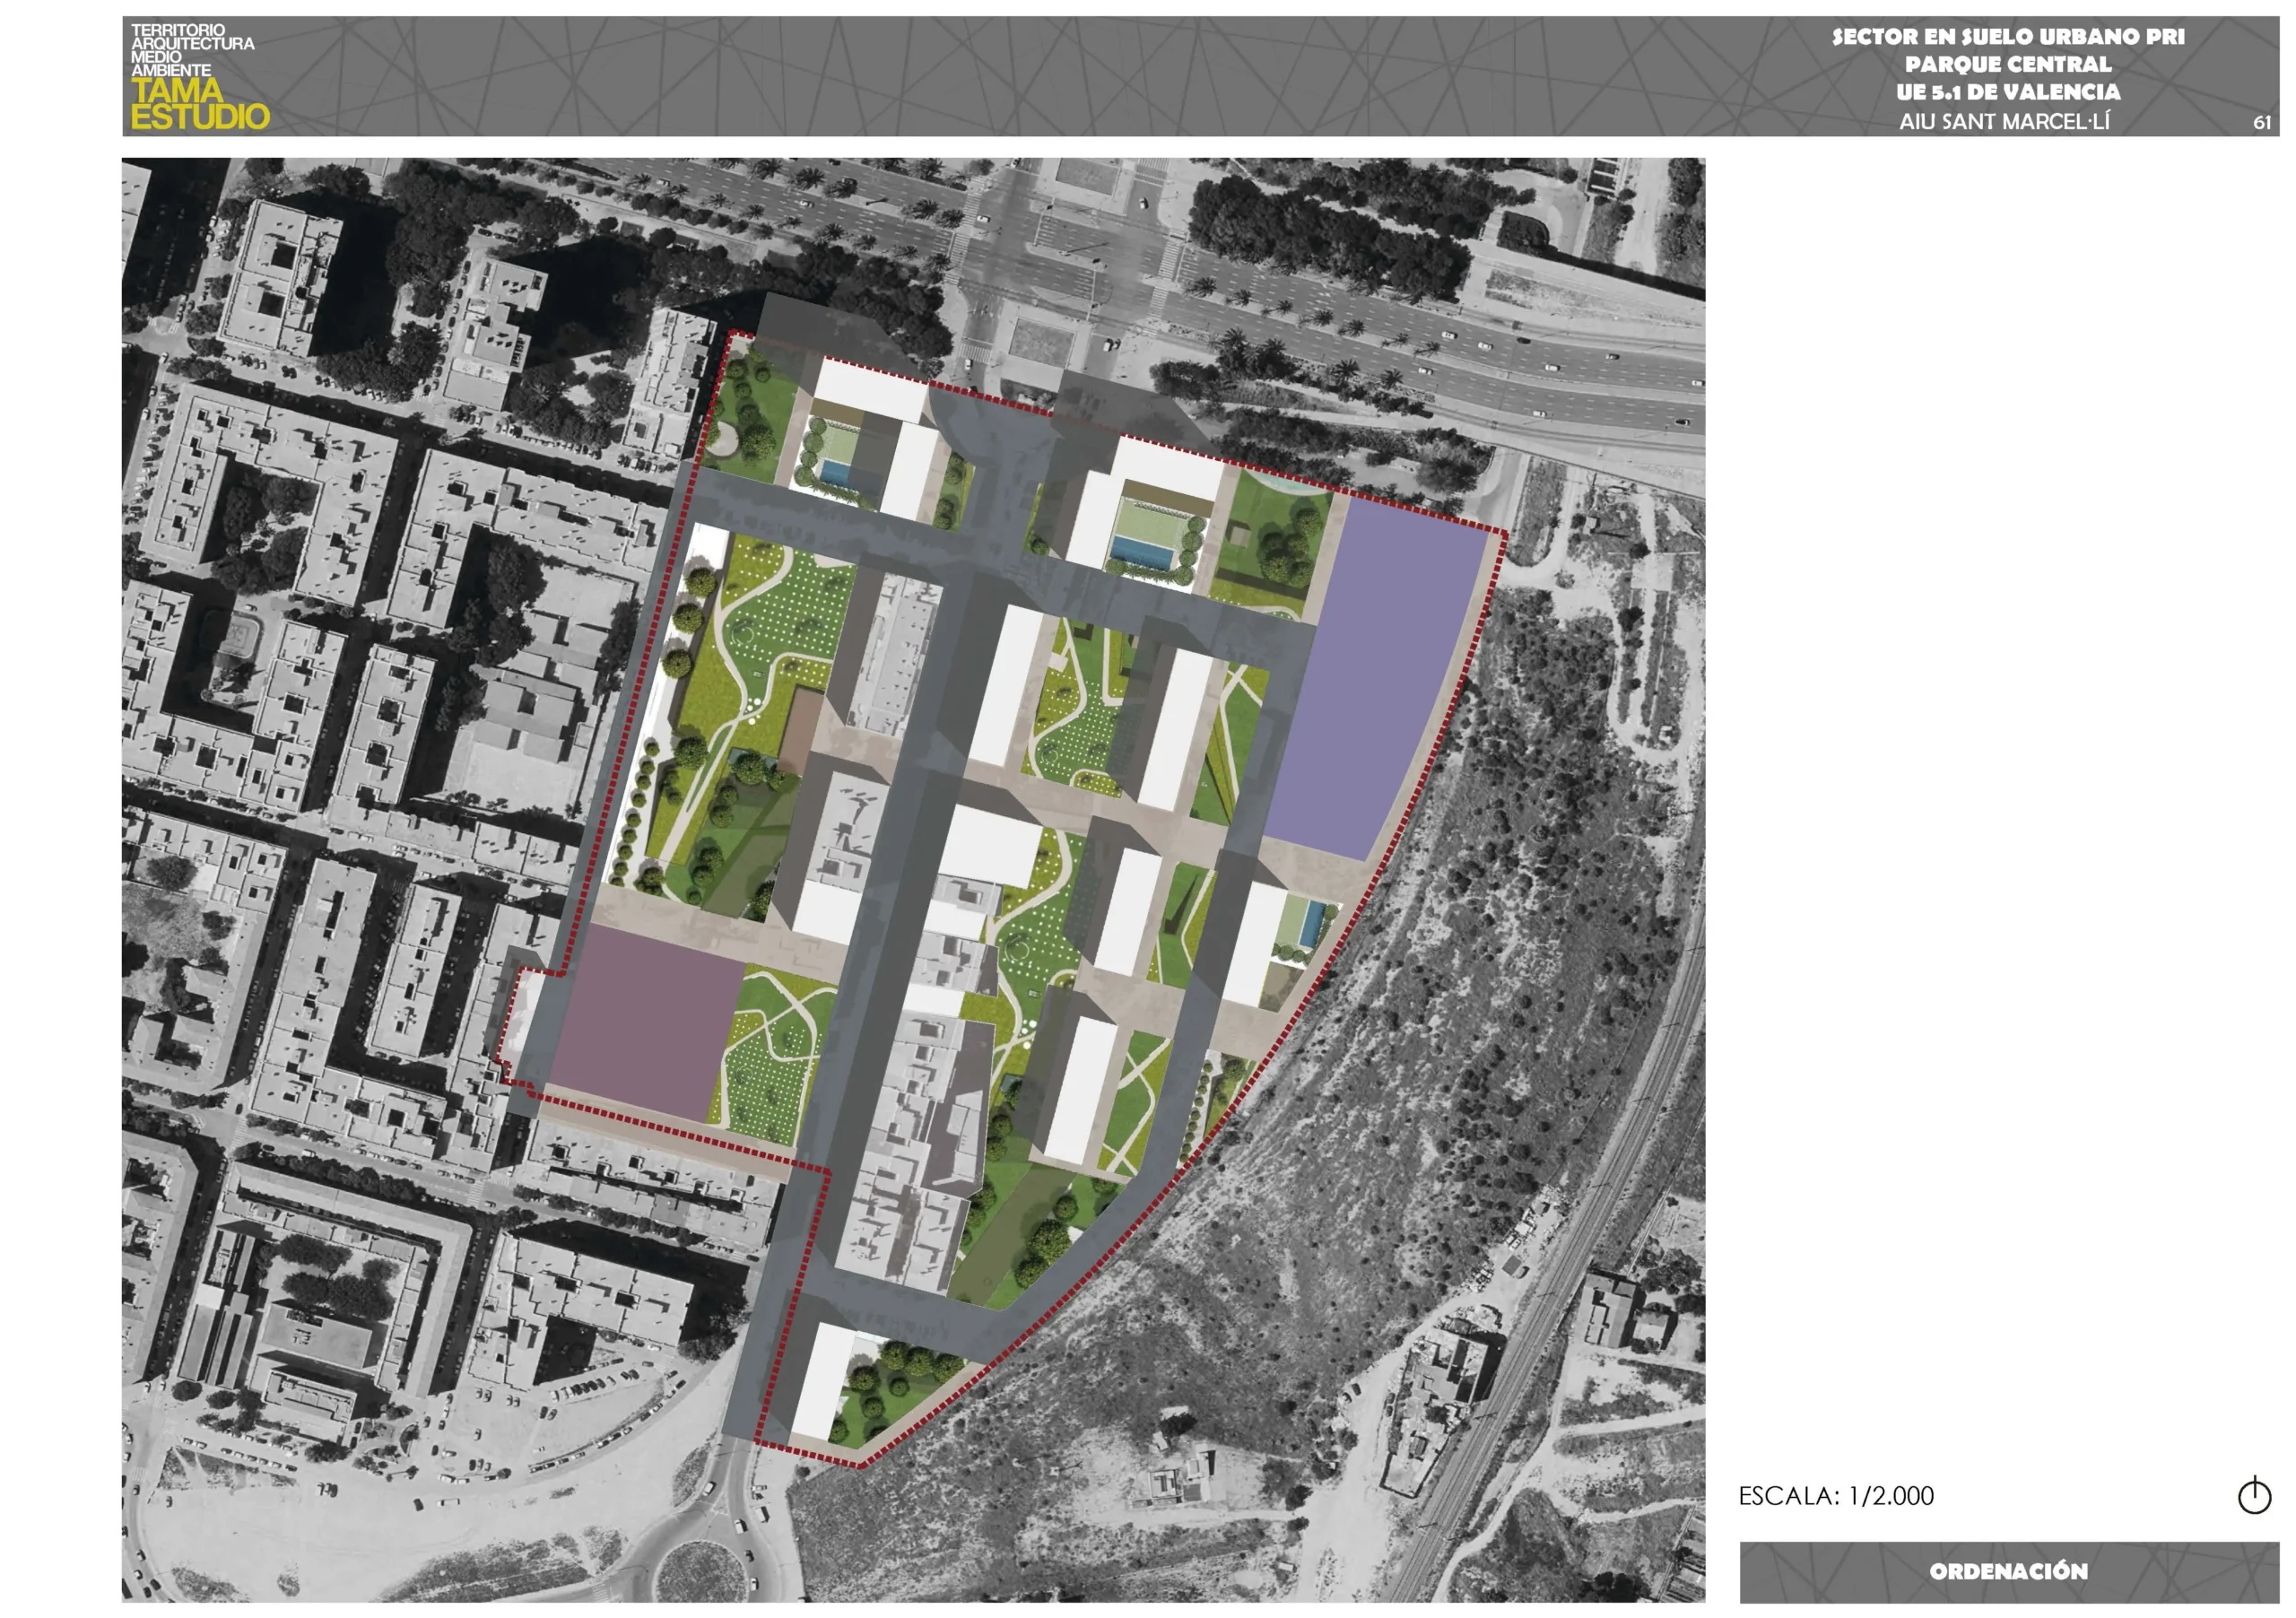Click the TERRITORIO ARQUITECTURA MEDIO AMBIENTE text
2296x1618 pixels.
190,49
